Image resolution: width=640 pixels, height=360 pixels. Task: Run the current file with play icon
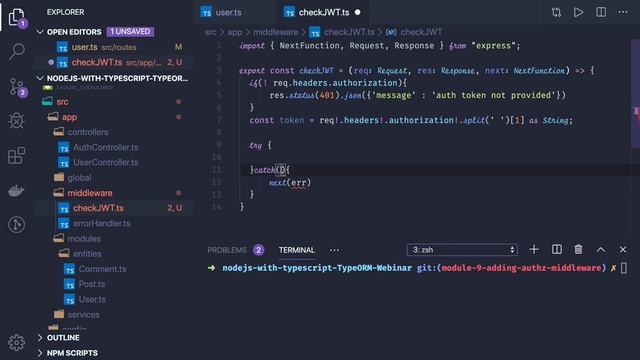pyautogui.click(x=578, y=12)
